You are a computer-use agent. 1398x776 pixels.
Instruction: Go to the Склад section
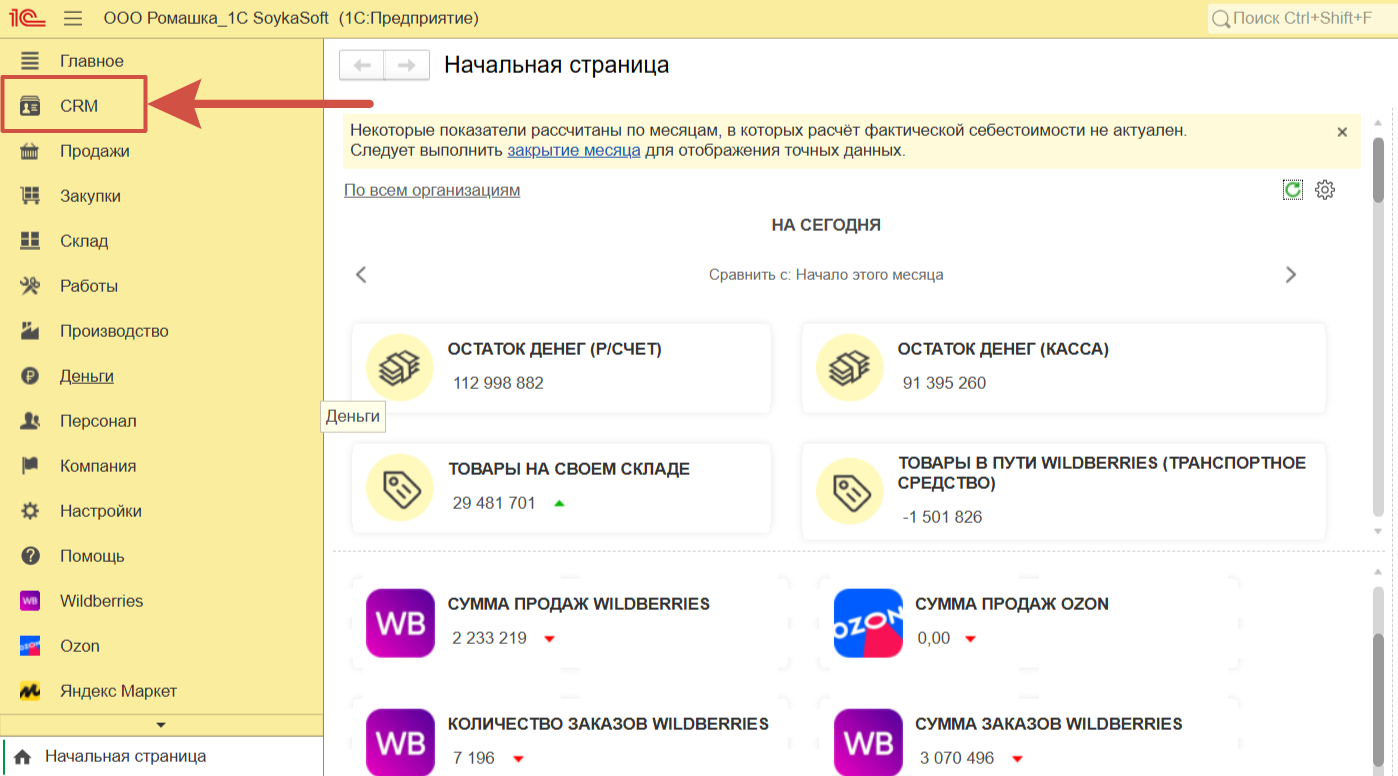83,241
